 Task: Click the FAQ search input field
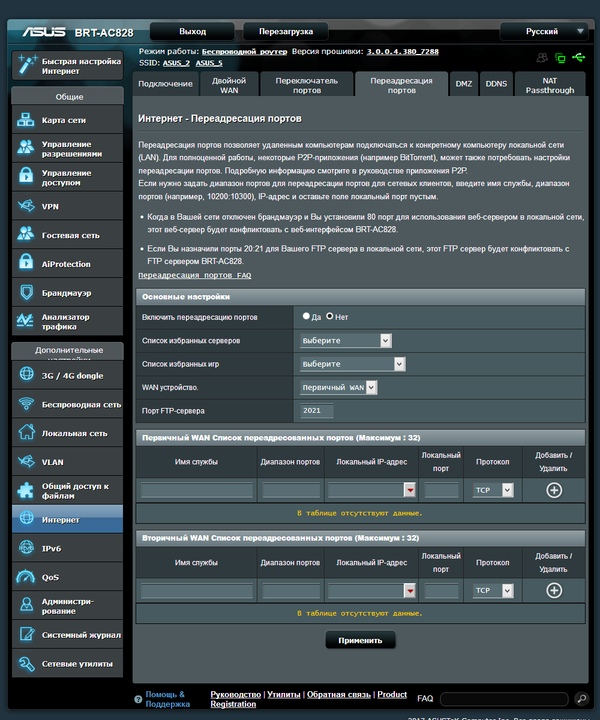coord(504,699)
